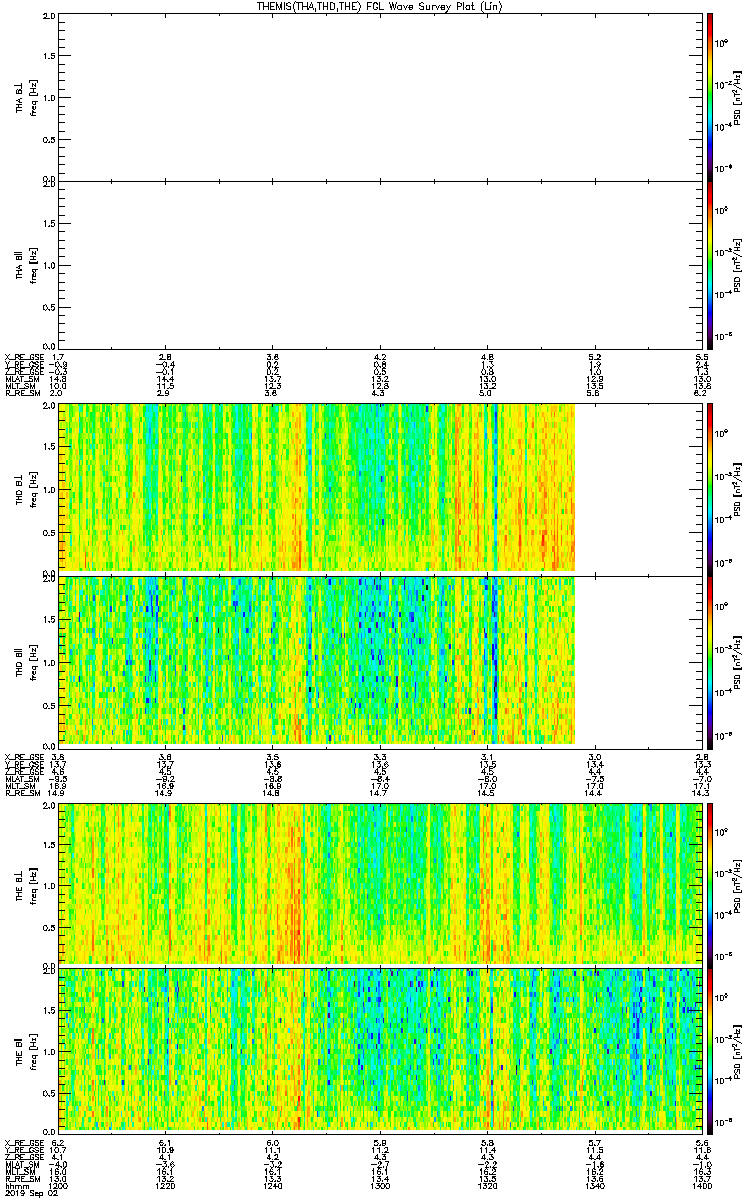Click the '1320' time tick label
The image size is (750, 1200).
(487, 1185)
